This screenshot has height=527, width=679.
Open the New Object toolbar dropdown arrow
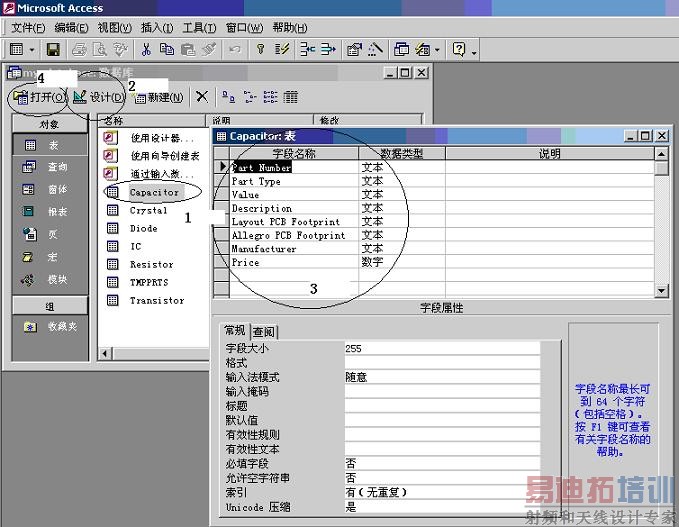pos(437,50)
